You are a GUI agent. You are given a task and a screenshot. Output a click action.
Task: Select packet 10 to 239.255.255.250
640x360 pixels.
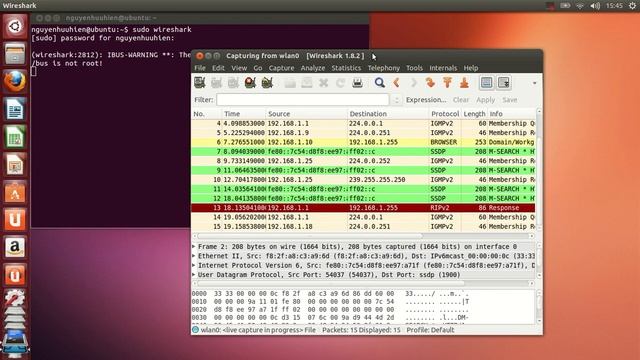click(363, 180)
